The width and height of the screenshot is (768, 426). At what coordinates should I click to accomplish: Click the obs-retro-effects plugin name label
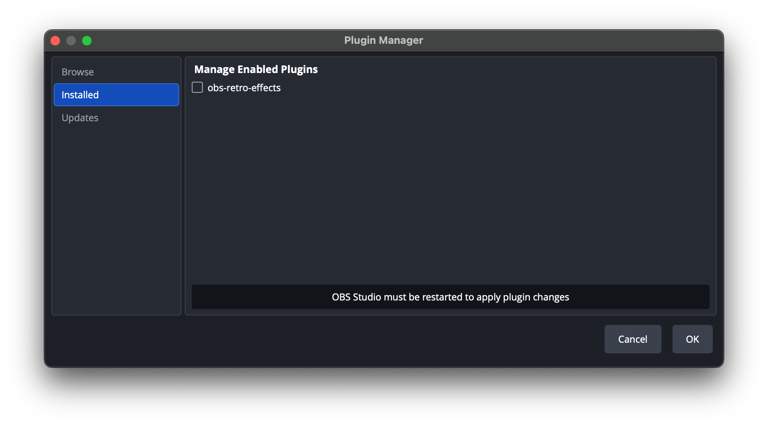tap(244, 88)
